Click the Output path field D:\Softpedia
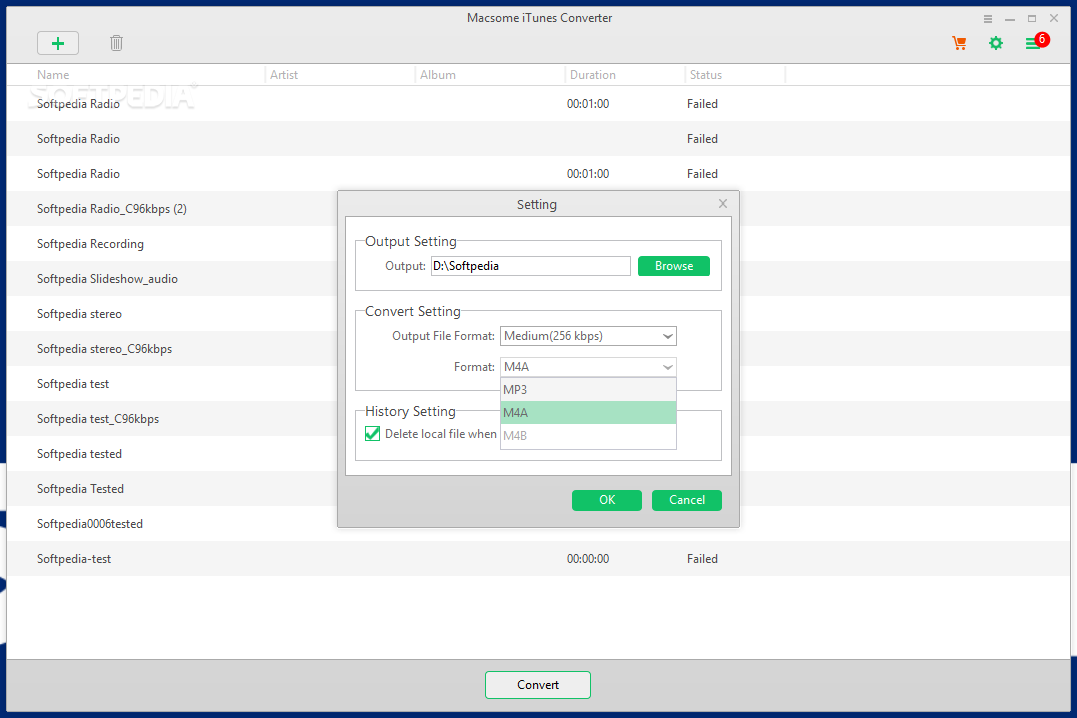Screen dimensions: 1077x718 click(x=530, y=266)
